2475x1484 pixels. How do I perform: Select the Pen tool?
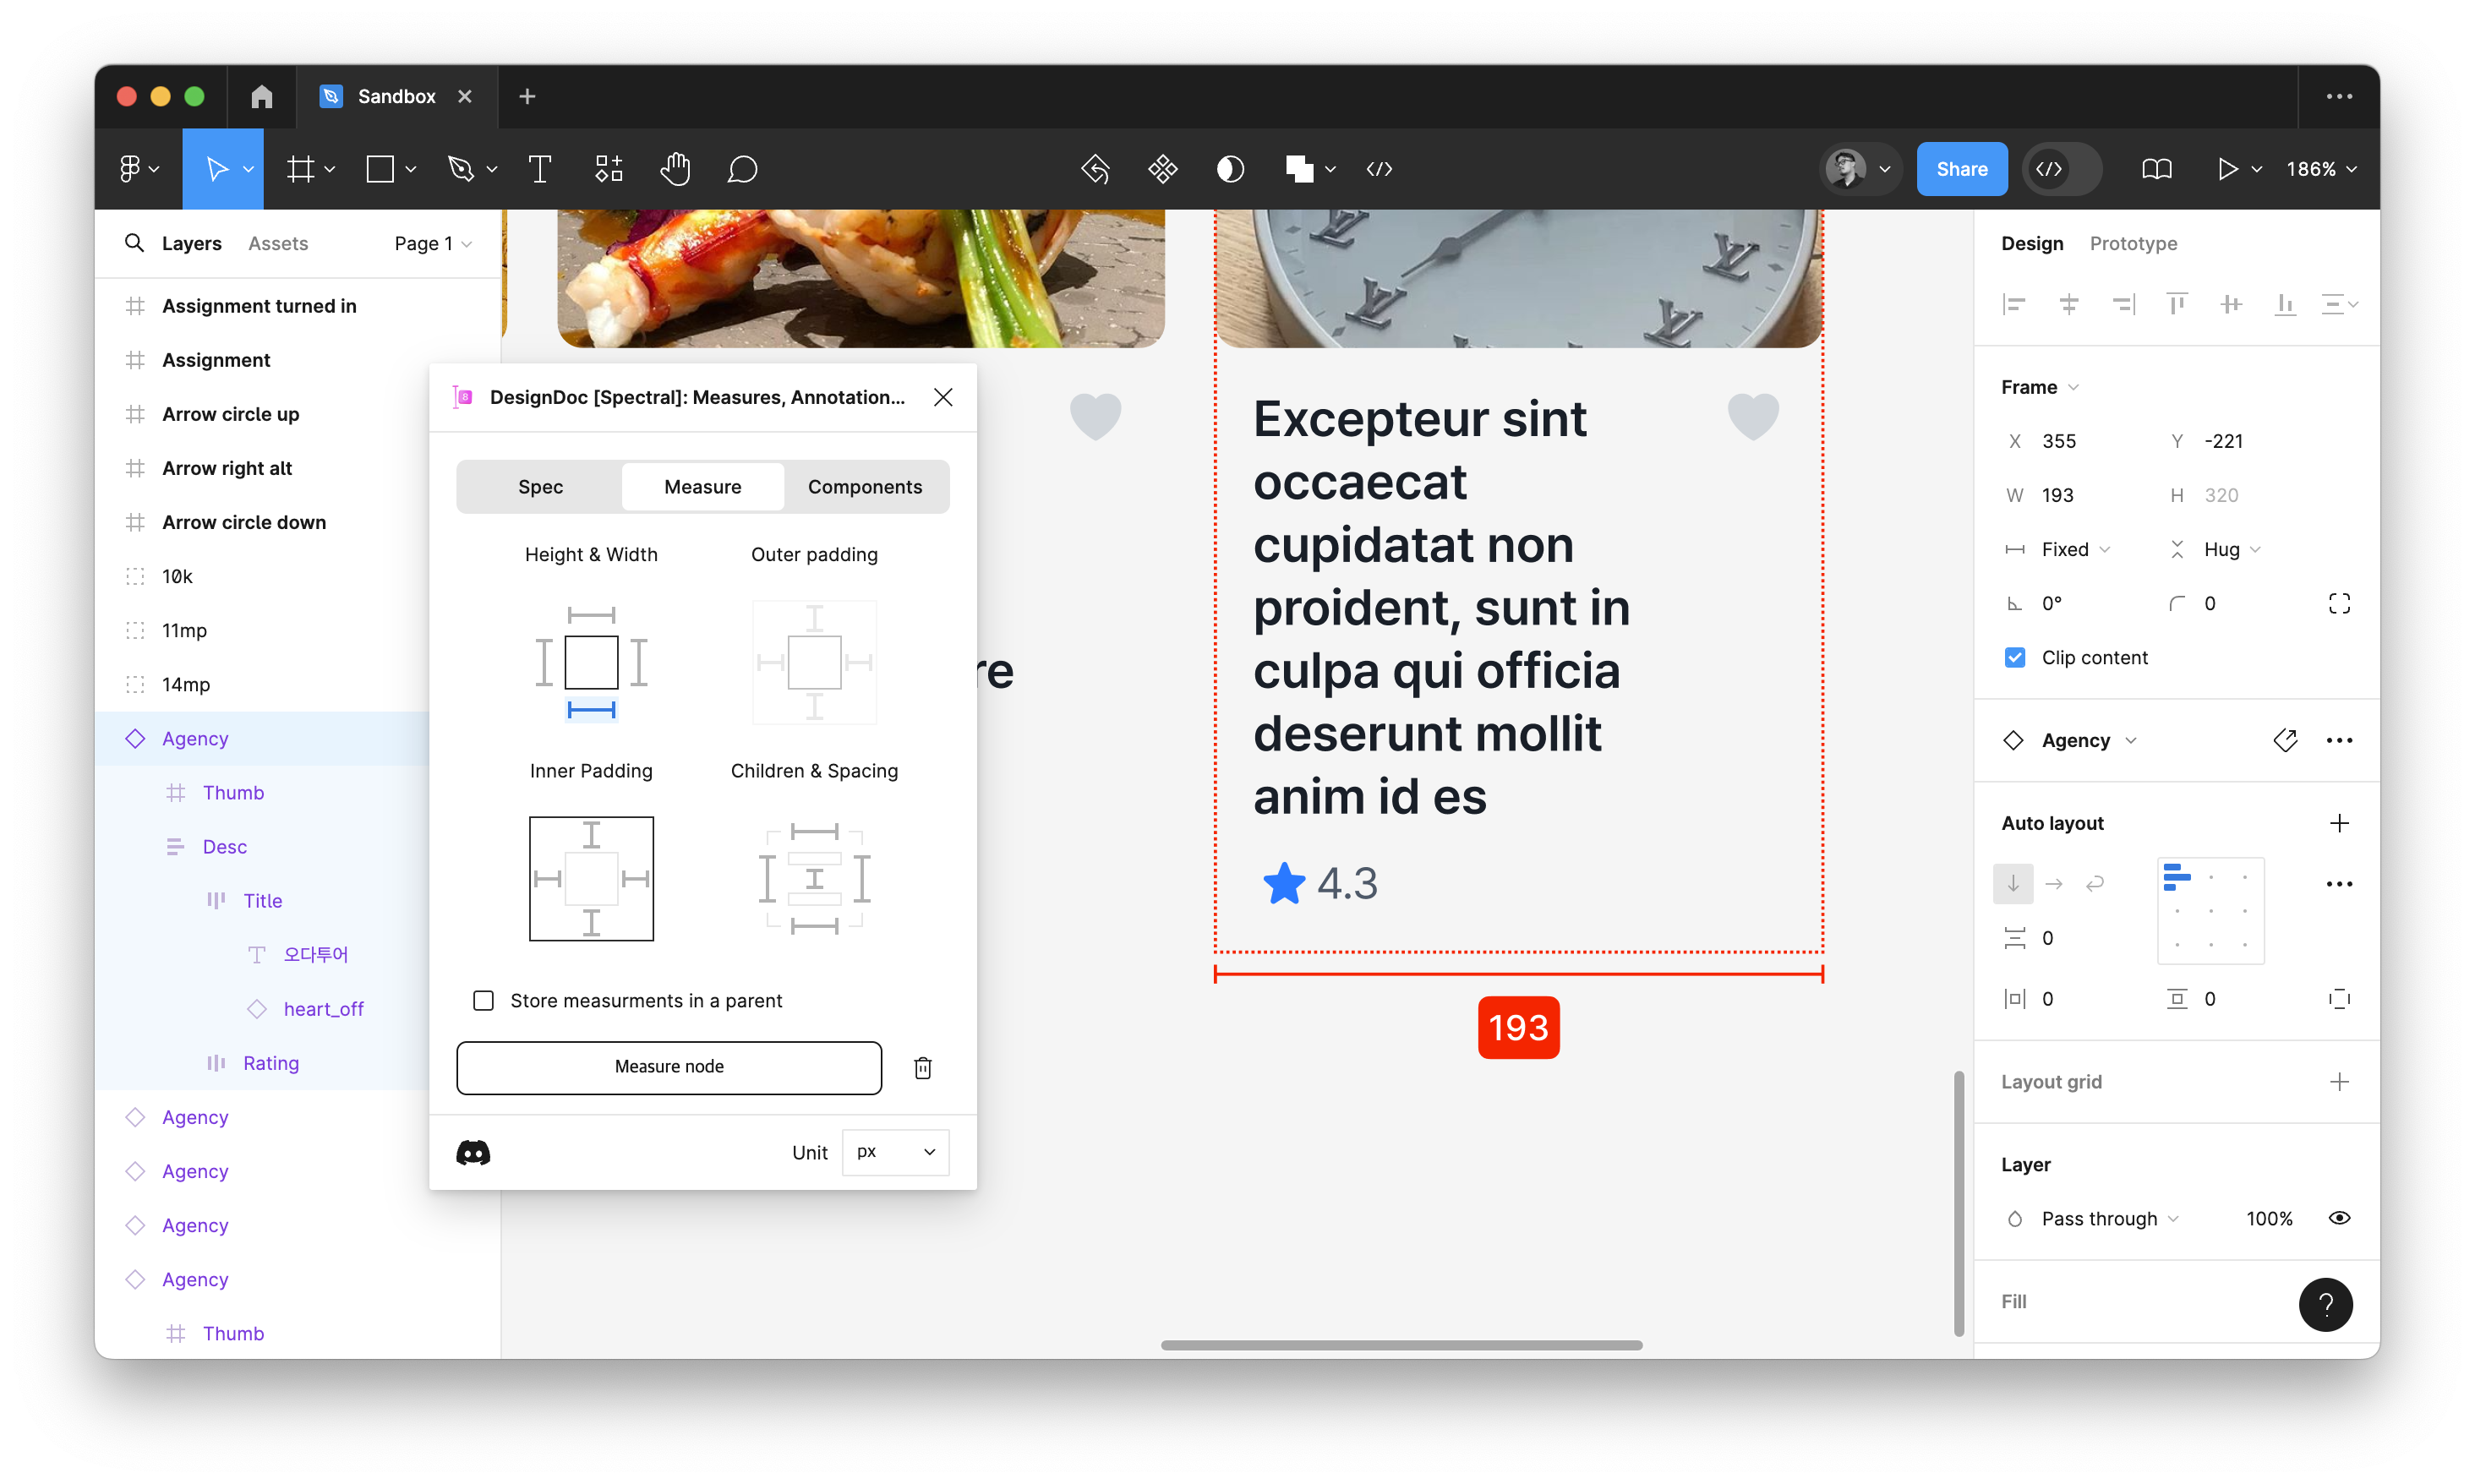(461, 169)
